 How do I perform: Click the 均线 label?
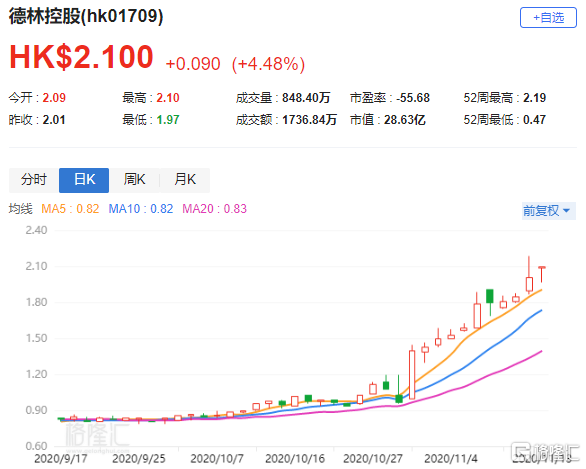coord(21,209)
